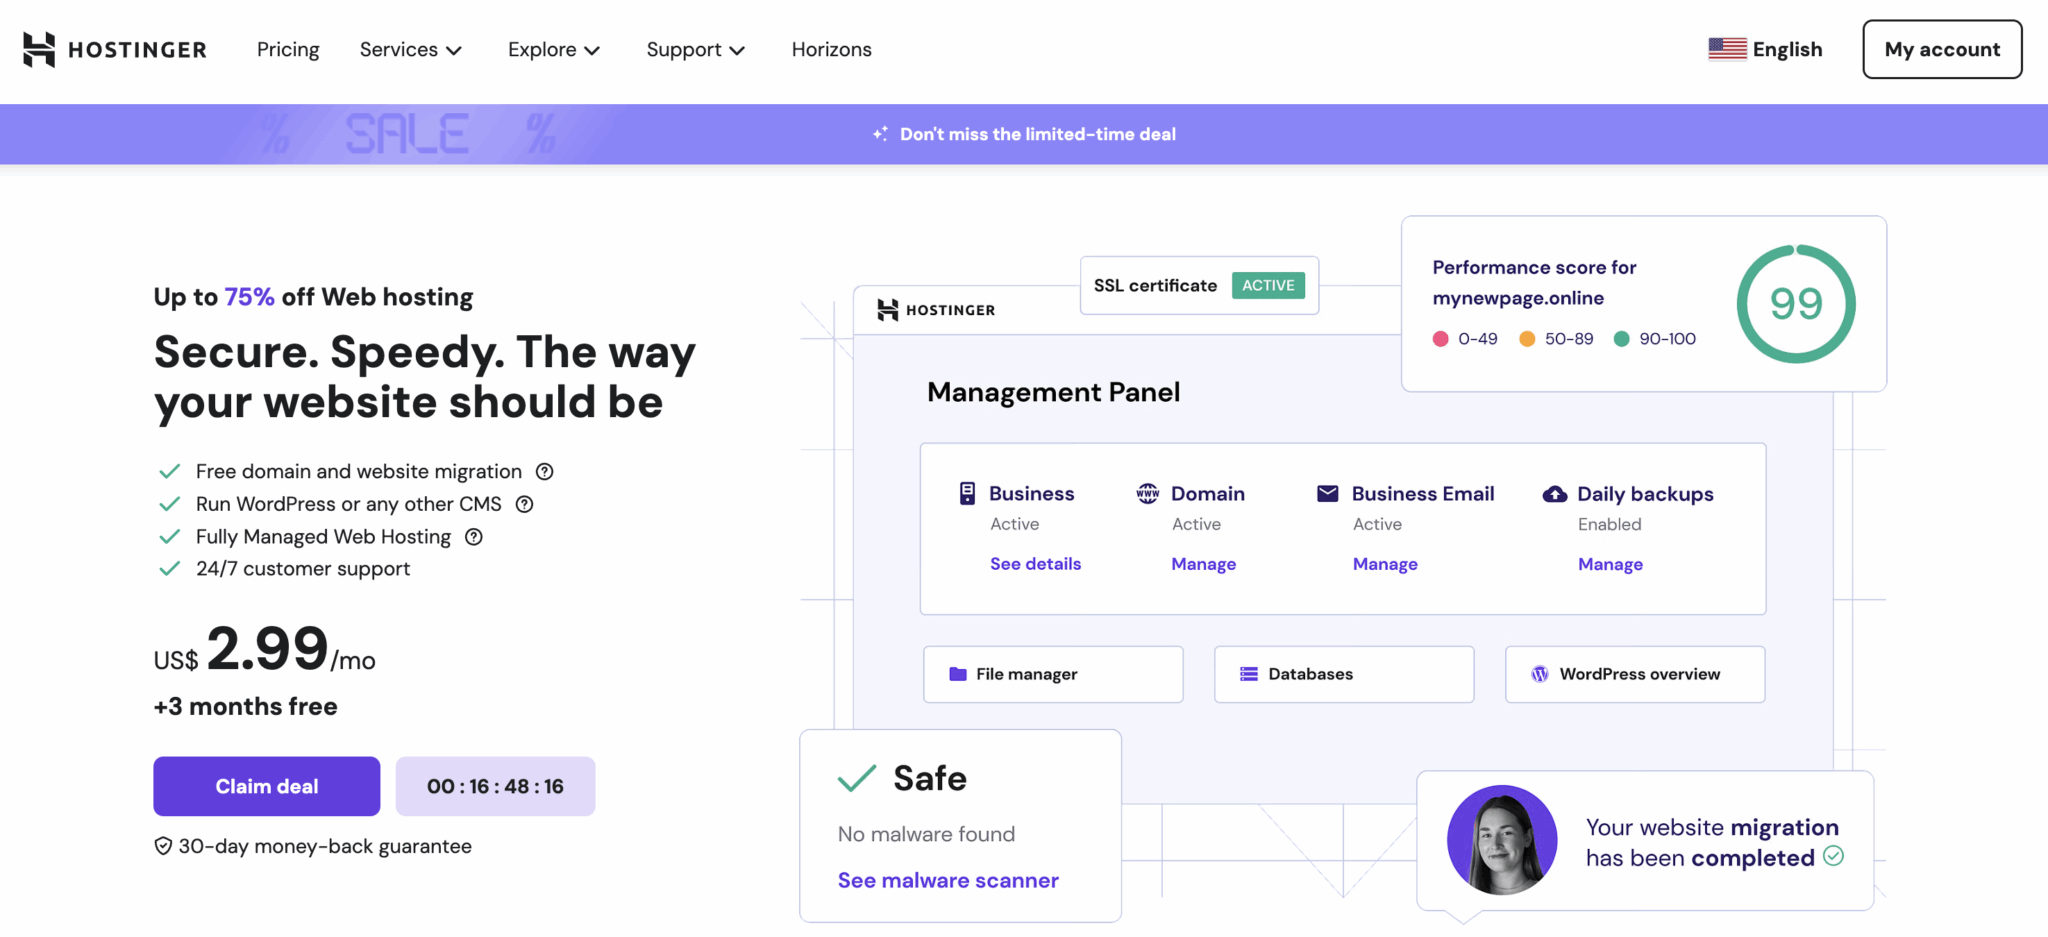Select Pricing in the navigation bar

pos(287,49)
